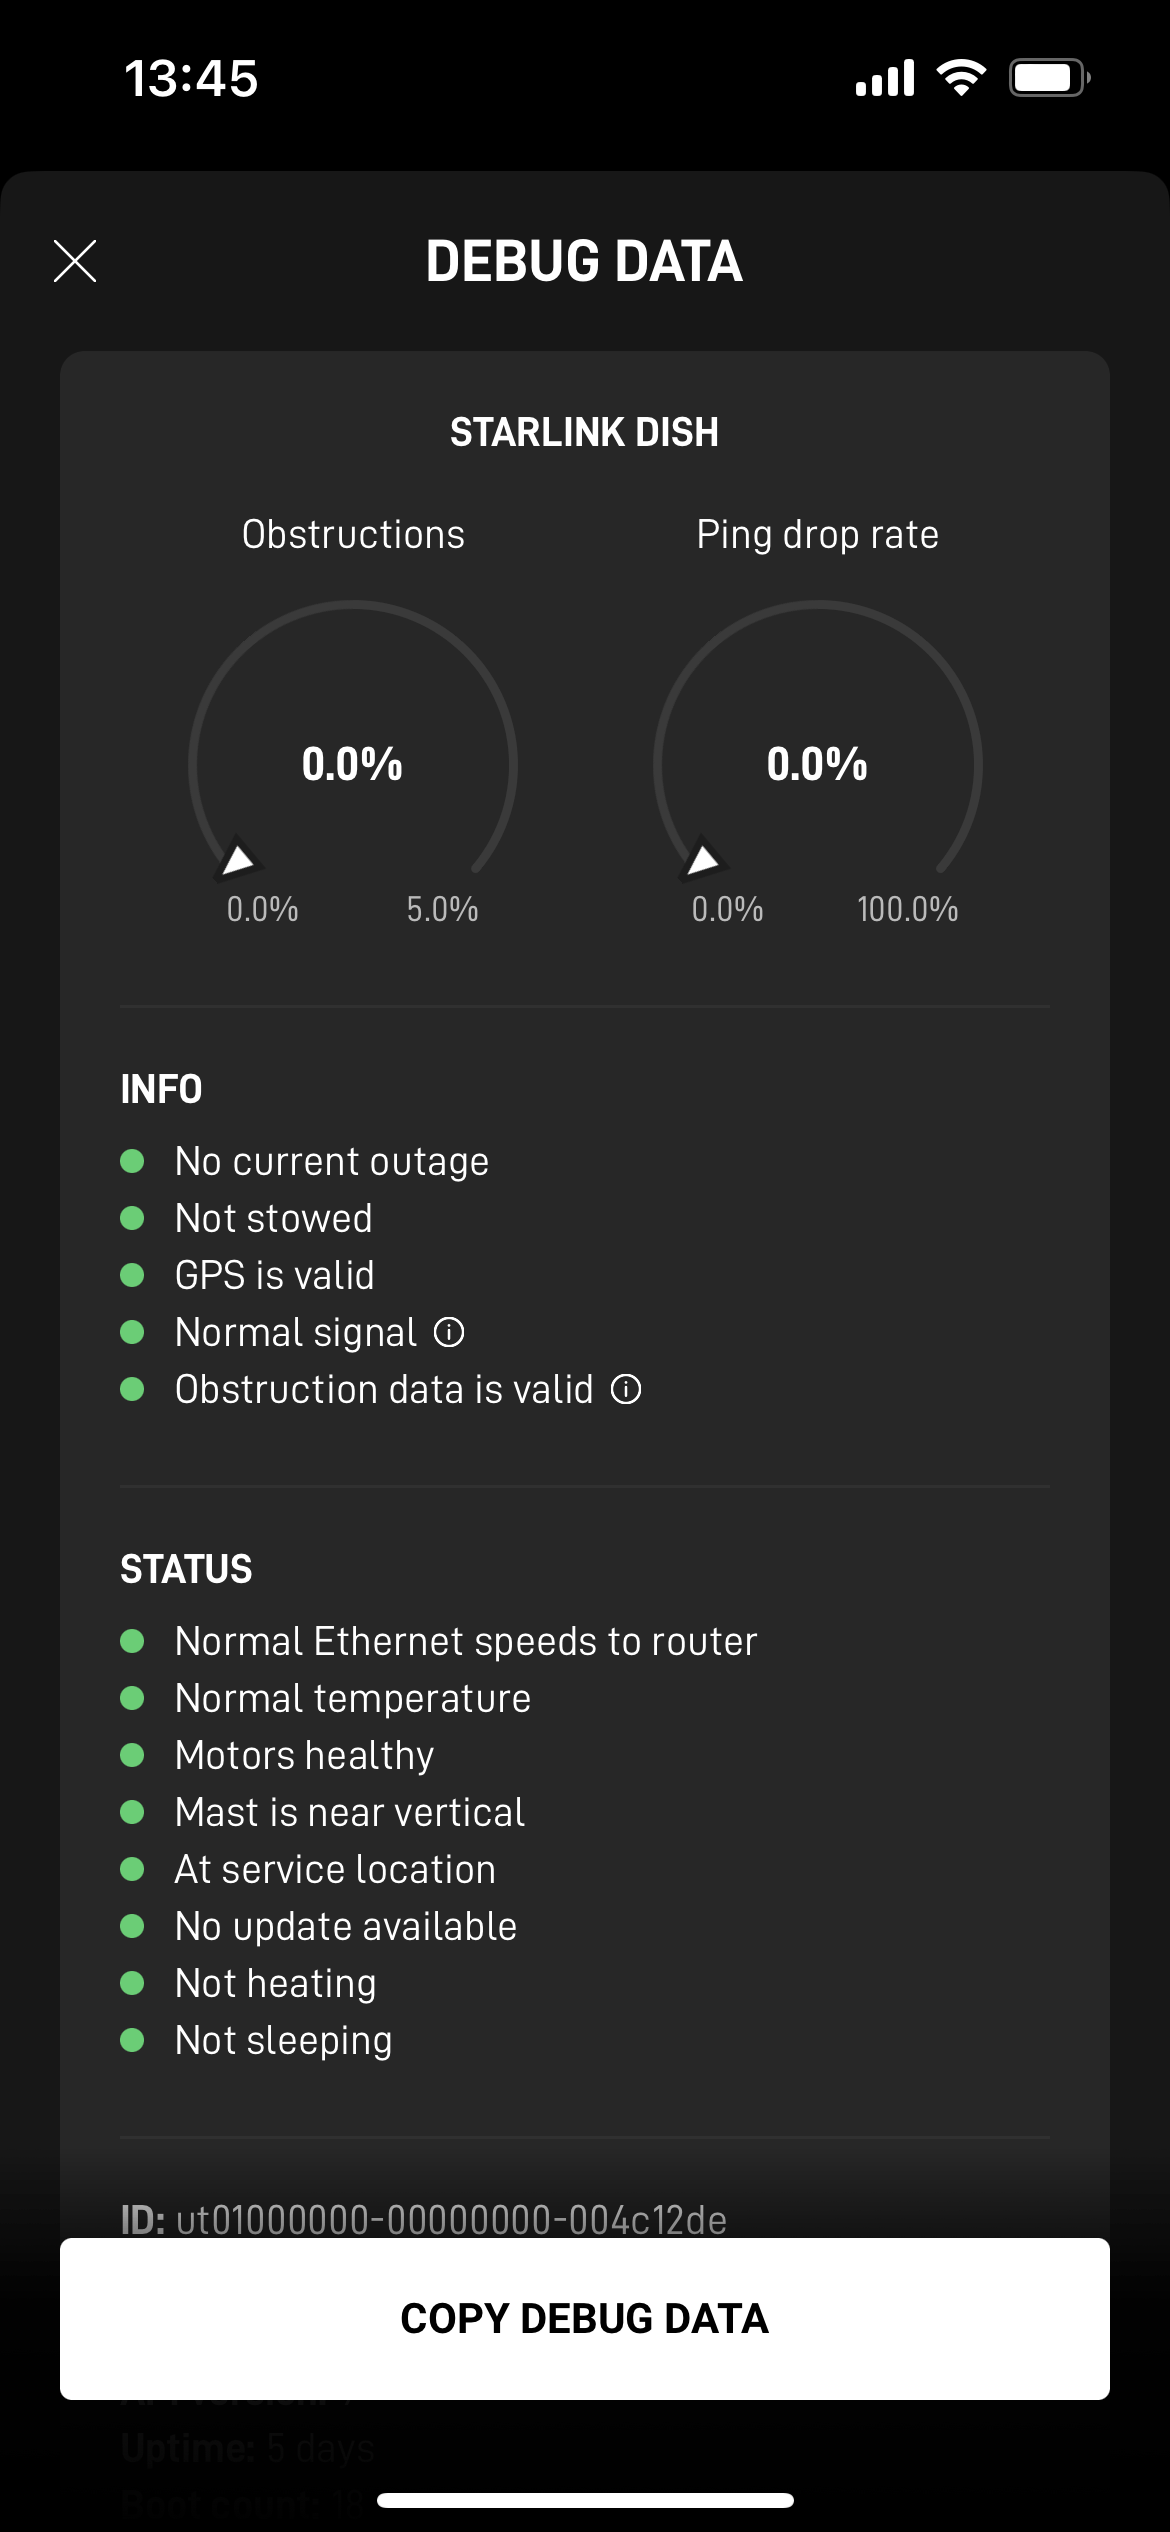Tap the Obstructions gauge needle pointer
1170x2532 pixels.
click(237, 859)
